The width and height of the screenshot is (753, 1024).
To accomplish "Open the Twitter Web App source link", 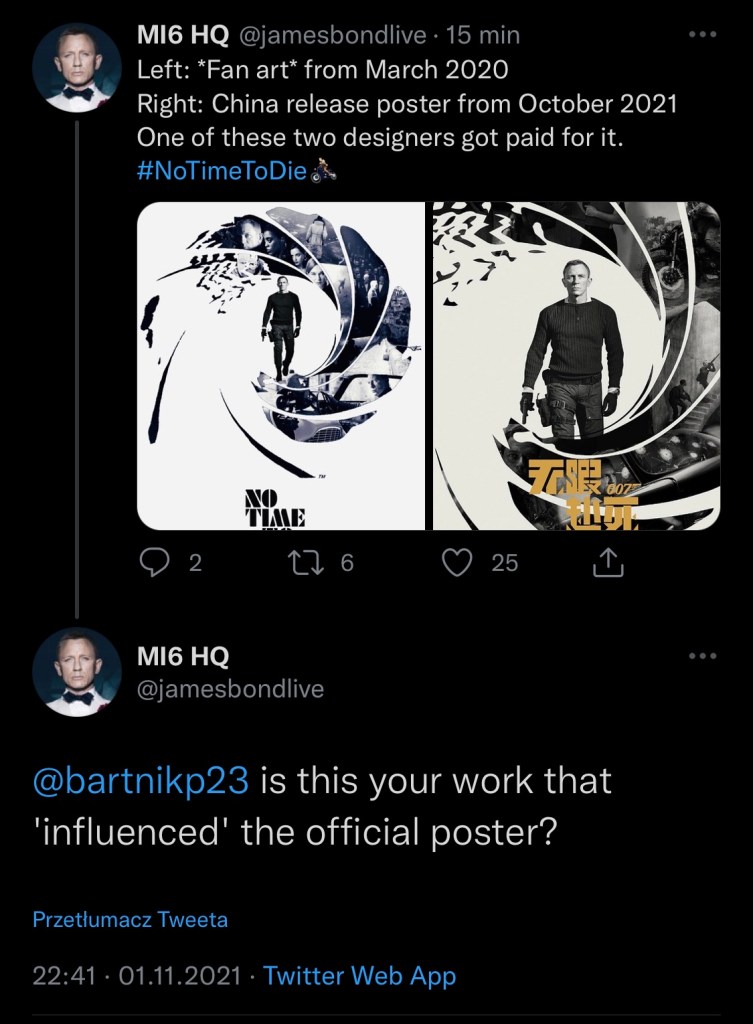I will click(359, 976).
